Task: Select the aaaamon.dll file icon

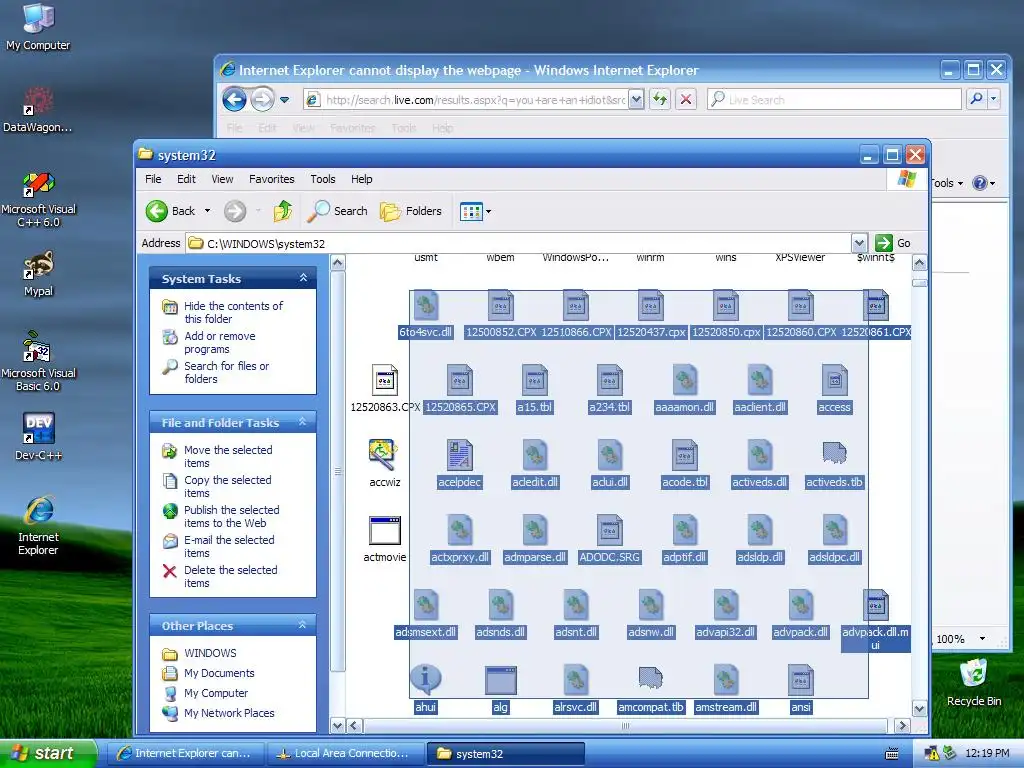Action: coord(685,381)
